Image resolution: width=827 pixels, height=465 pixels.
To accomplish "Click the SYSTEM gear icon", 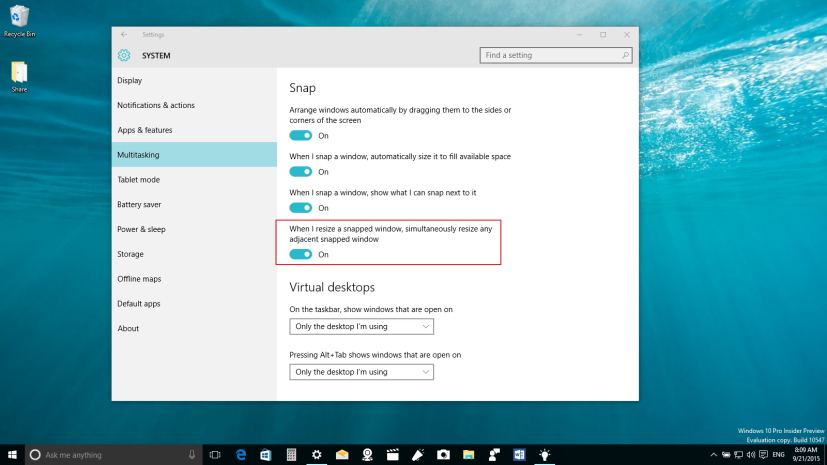I will 124,55.
